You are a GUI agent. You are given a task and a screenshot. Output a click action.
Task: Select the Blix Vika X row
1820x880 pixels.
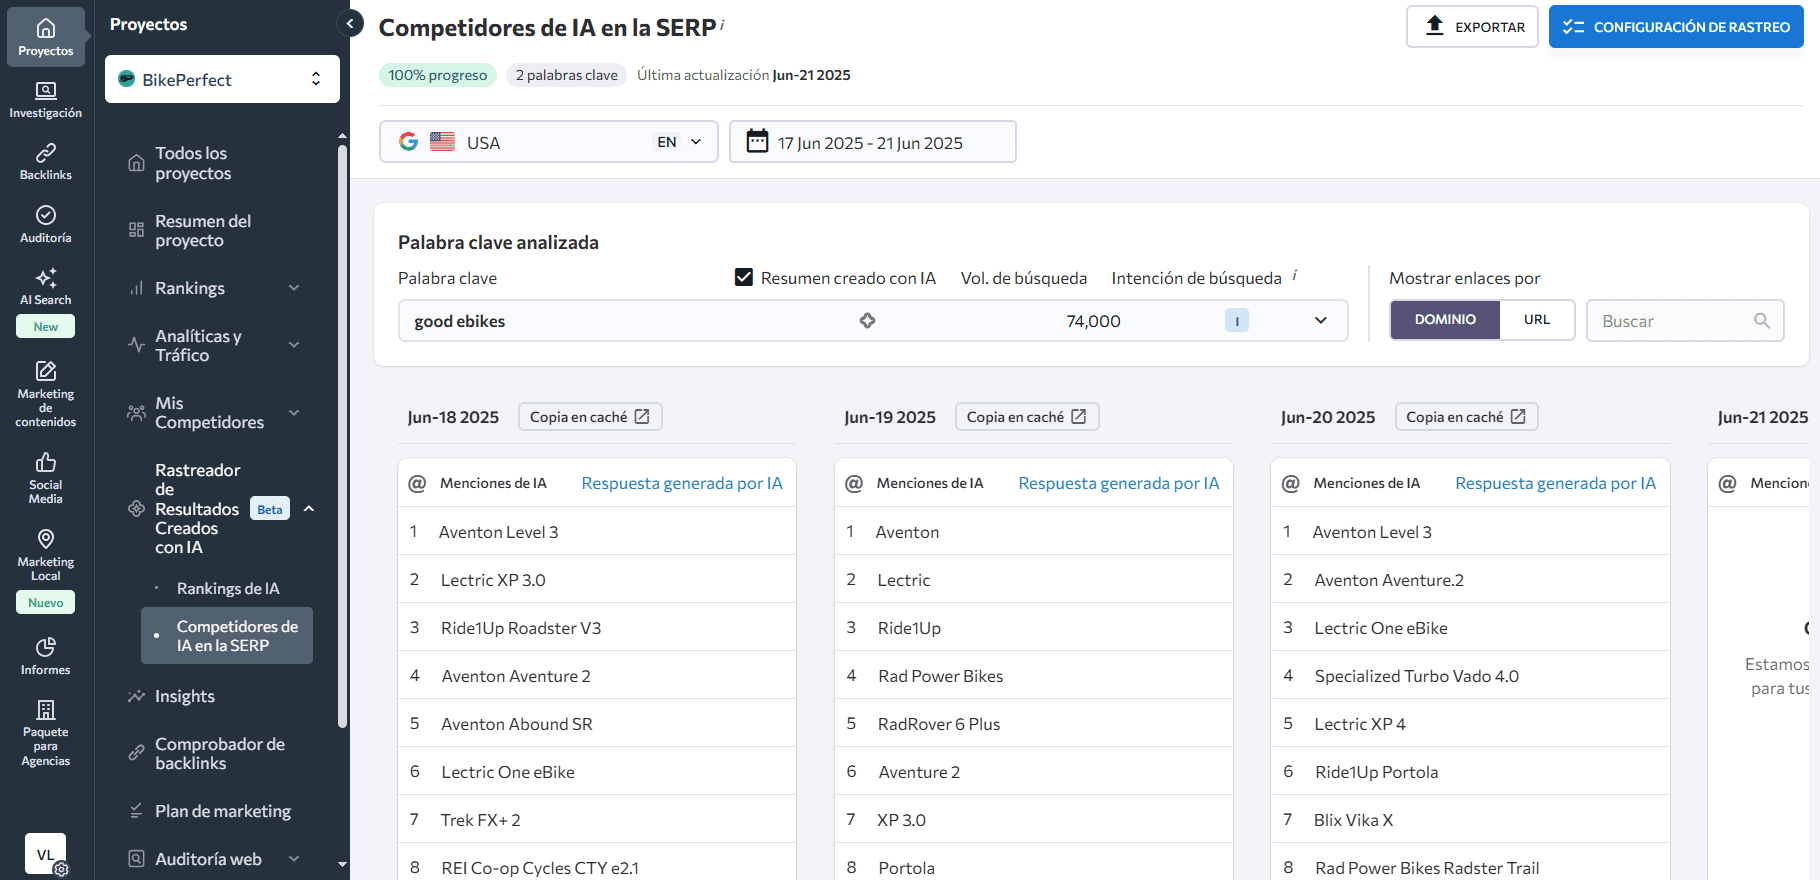point(1470,820)
